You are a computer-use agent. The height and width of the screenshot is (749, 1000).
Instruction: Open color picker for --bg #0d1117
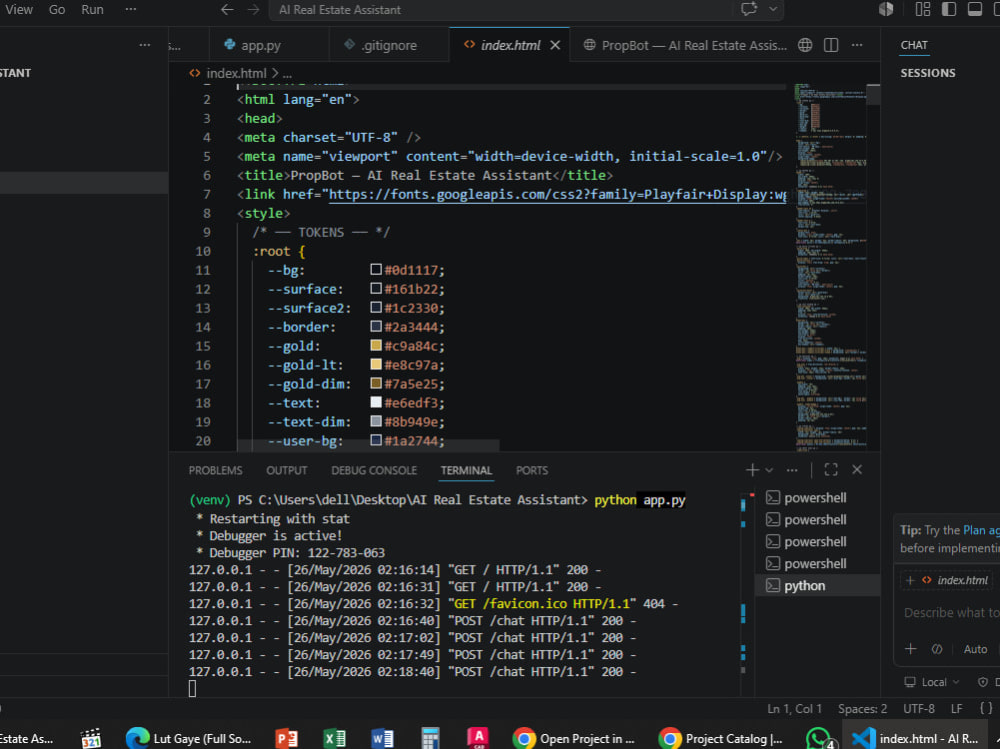click(x=376, y=270)
